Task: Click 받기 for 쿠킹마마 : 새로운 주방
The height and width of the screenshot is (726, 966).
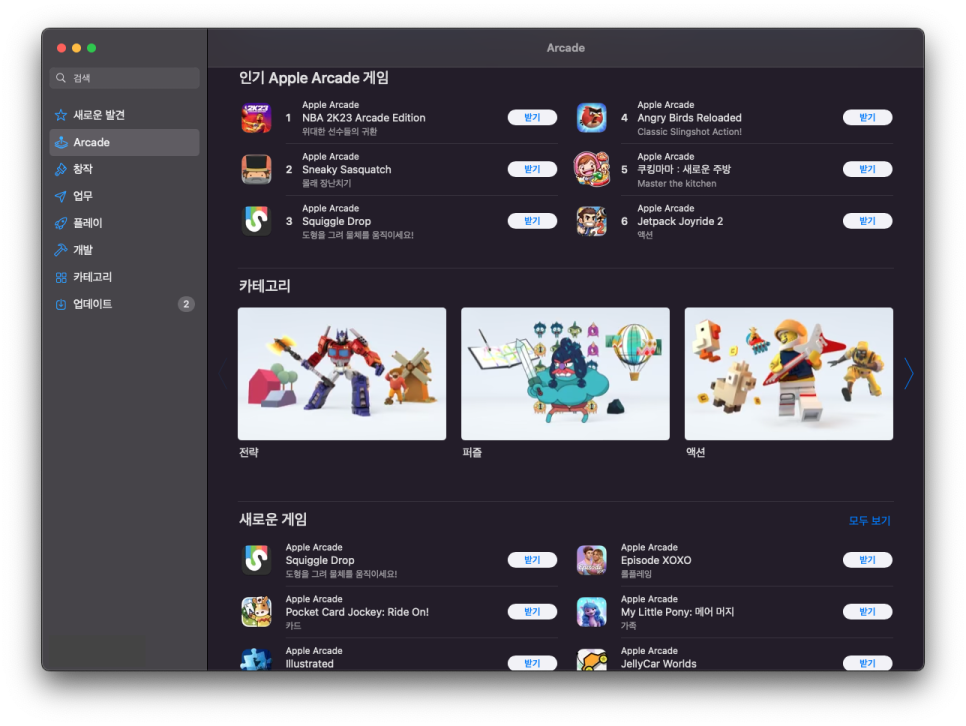Action: click(867, 169)
